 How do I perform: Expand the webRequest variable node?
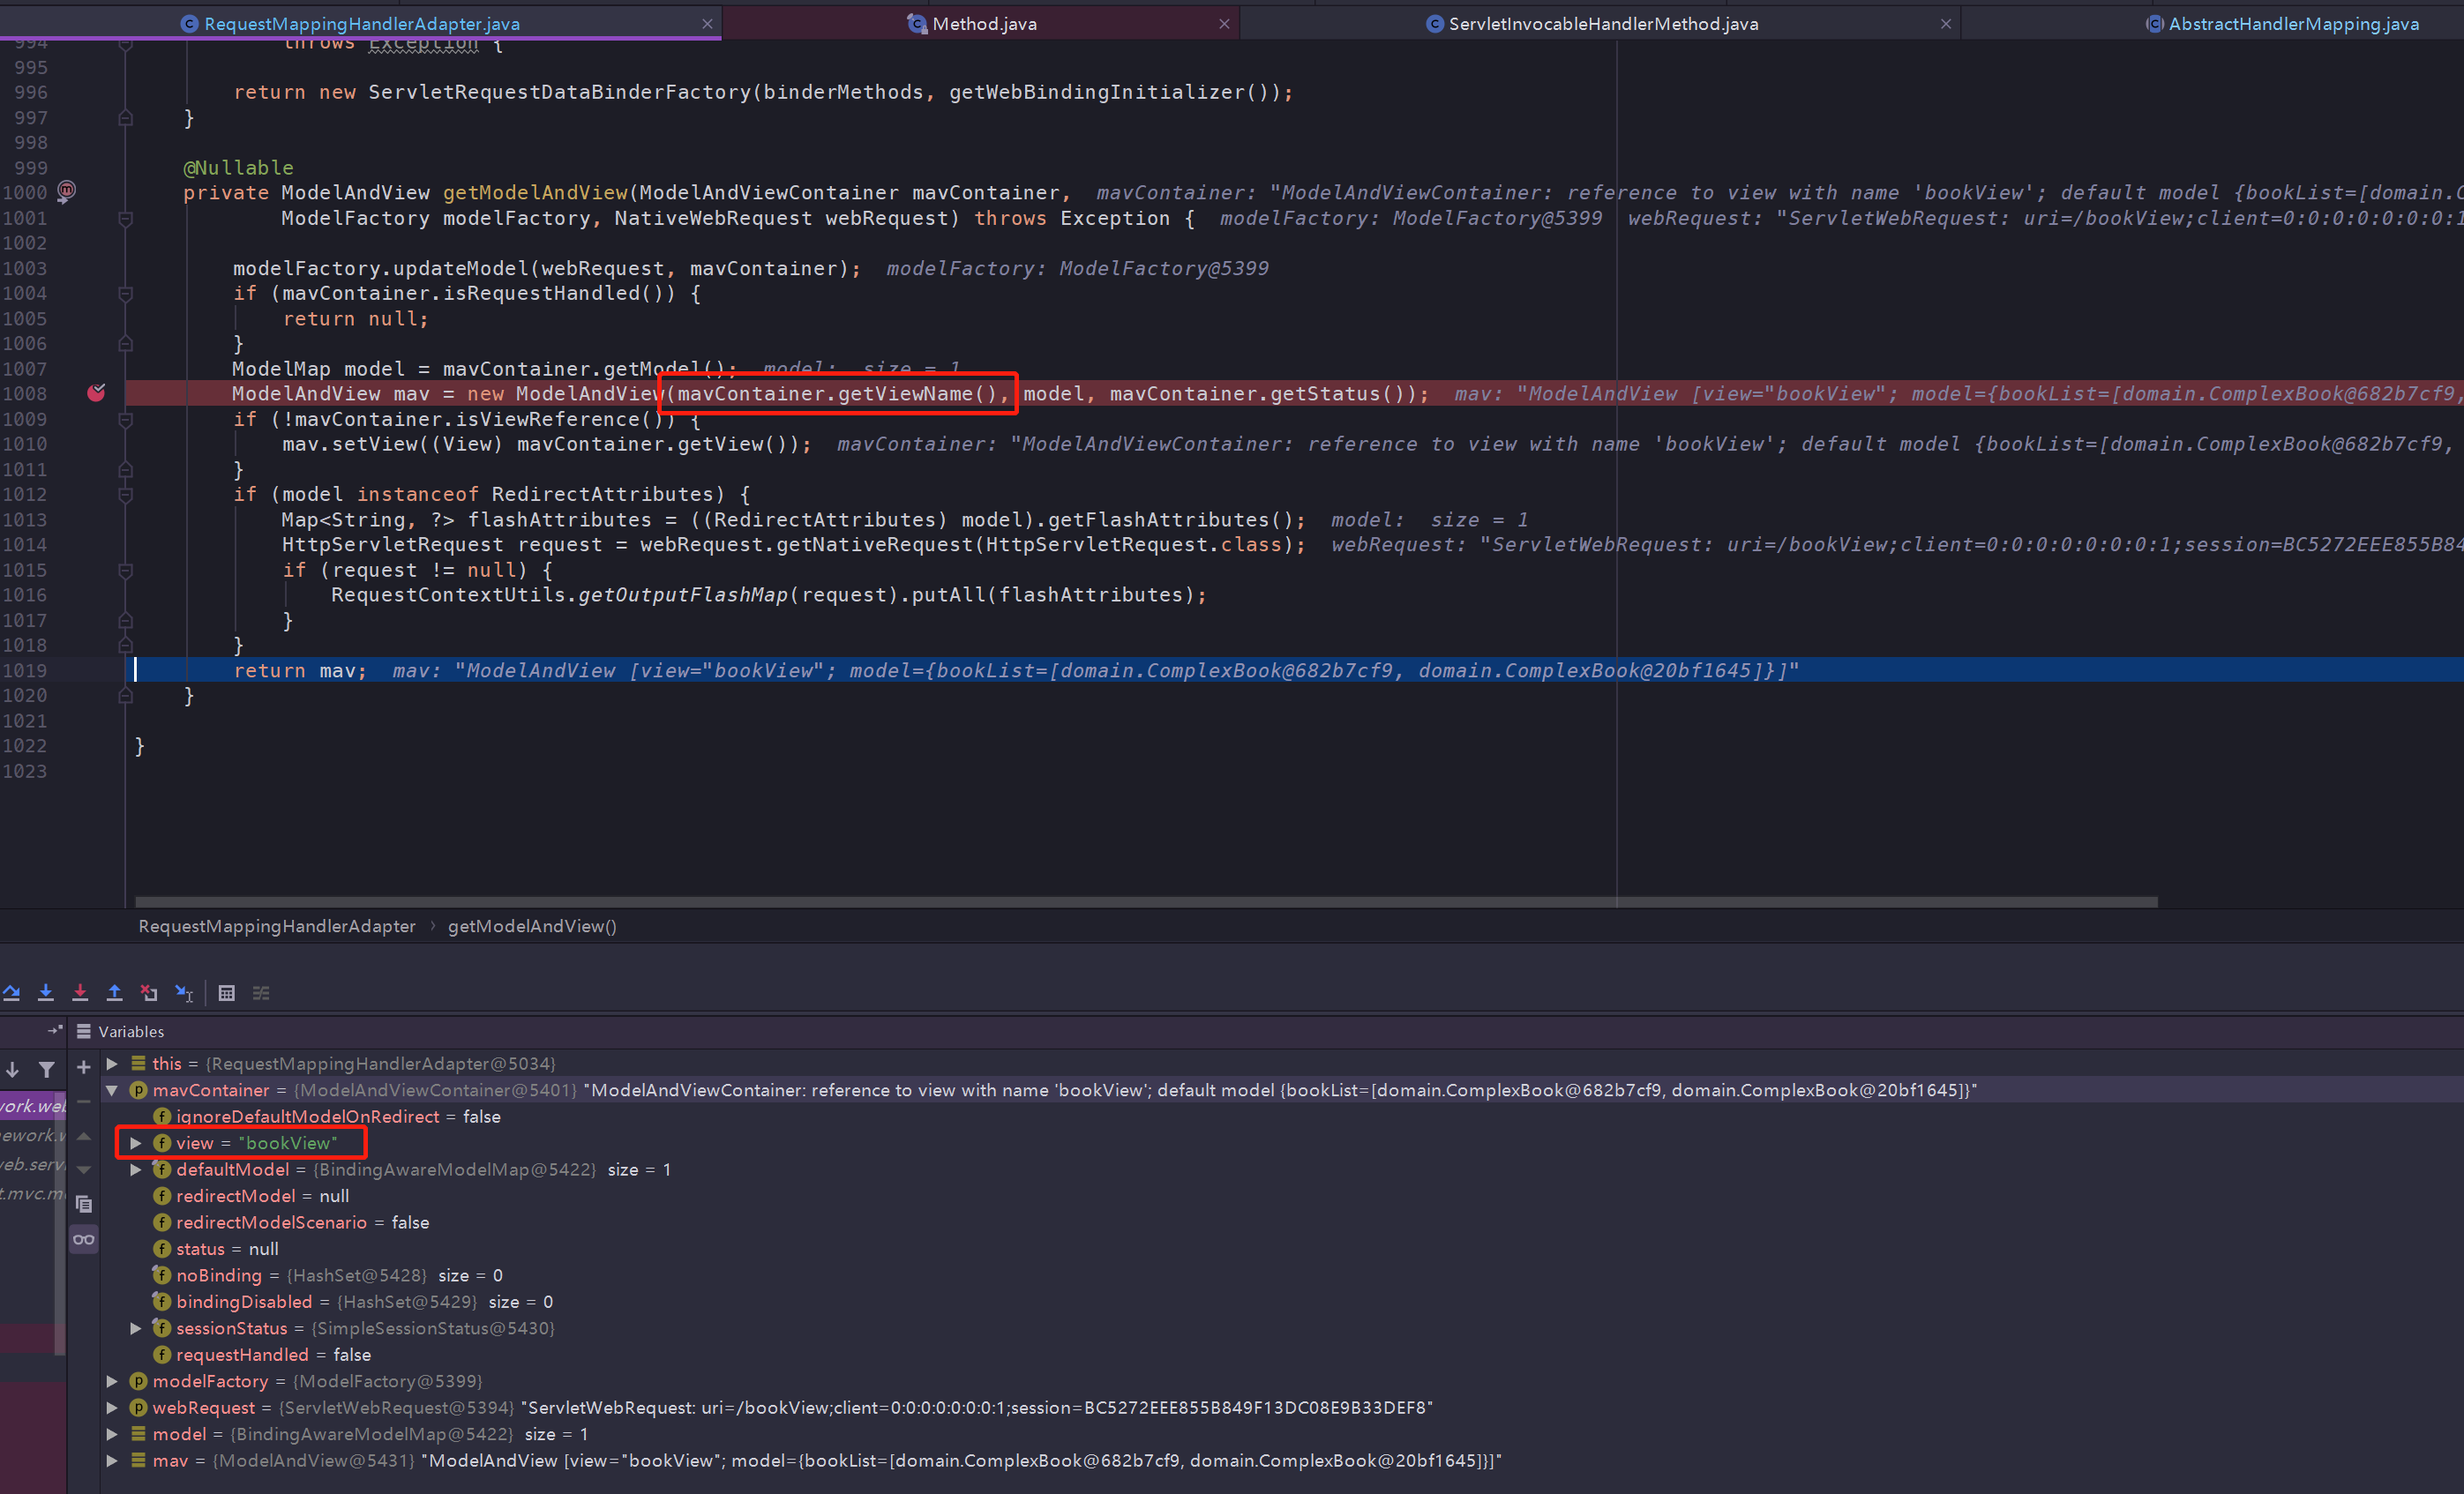(112, 1407)
